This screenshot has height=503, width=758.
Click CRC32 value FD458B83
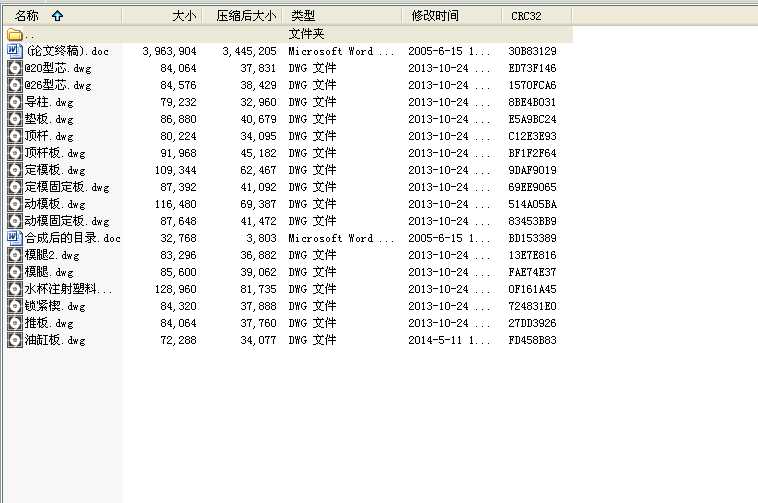(x=532, y=340)
